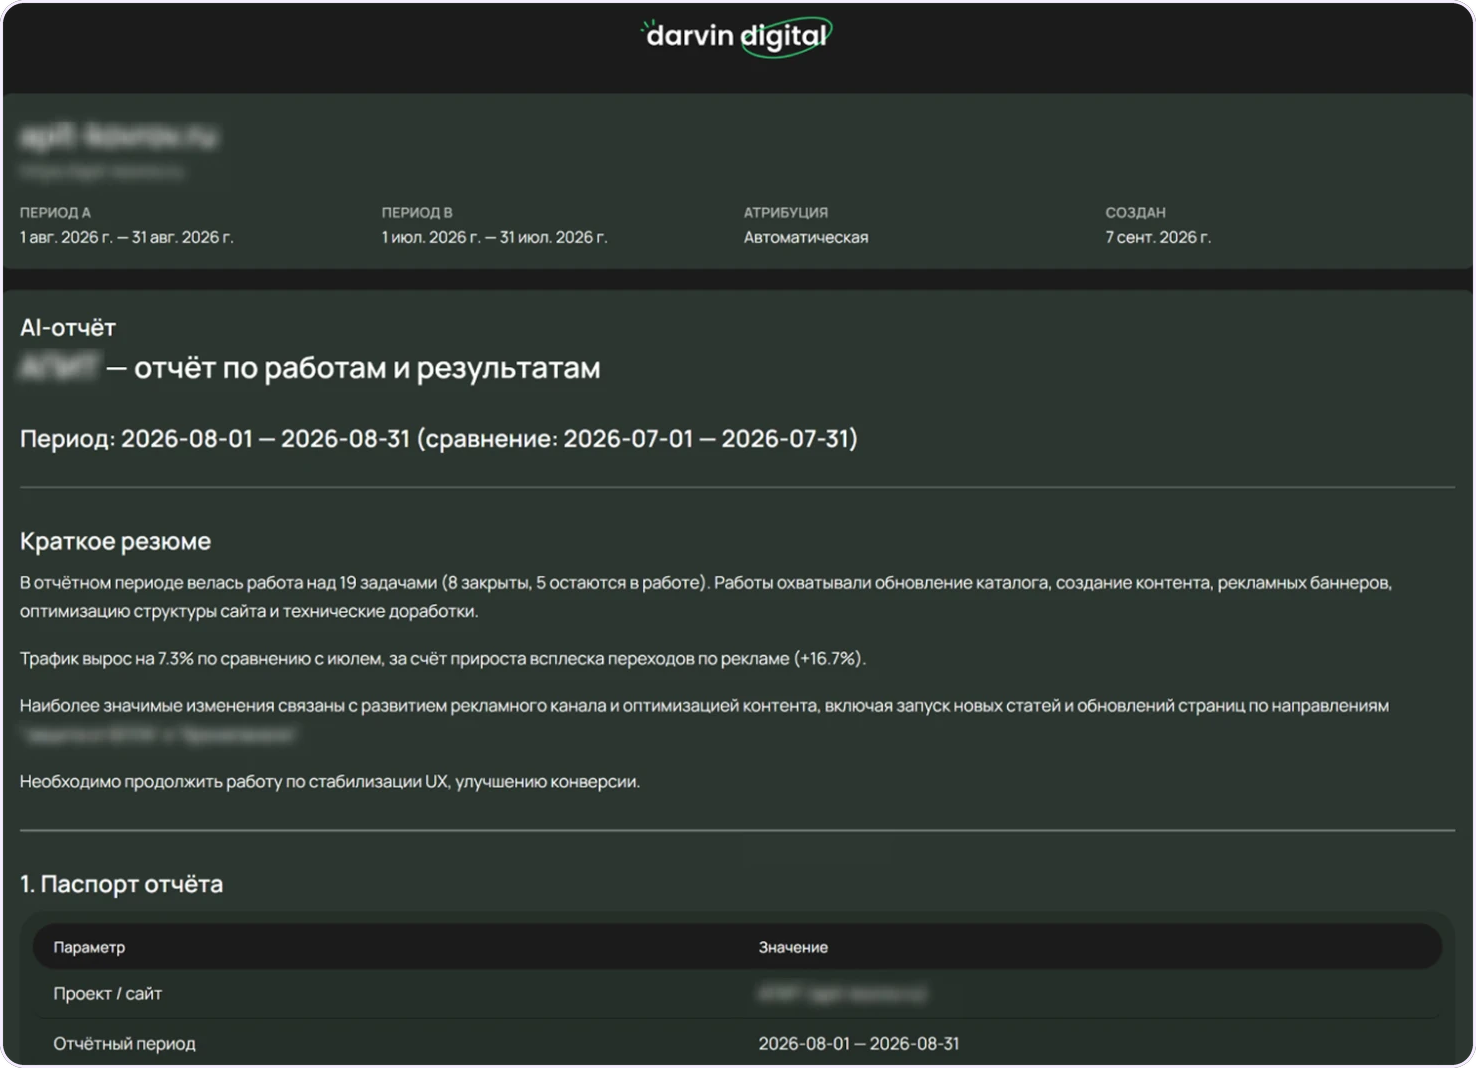Click the 'Параметр' column header

89,947
